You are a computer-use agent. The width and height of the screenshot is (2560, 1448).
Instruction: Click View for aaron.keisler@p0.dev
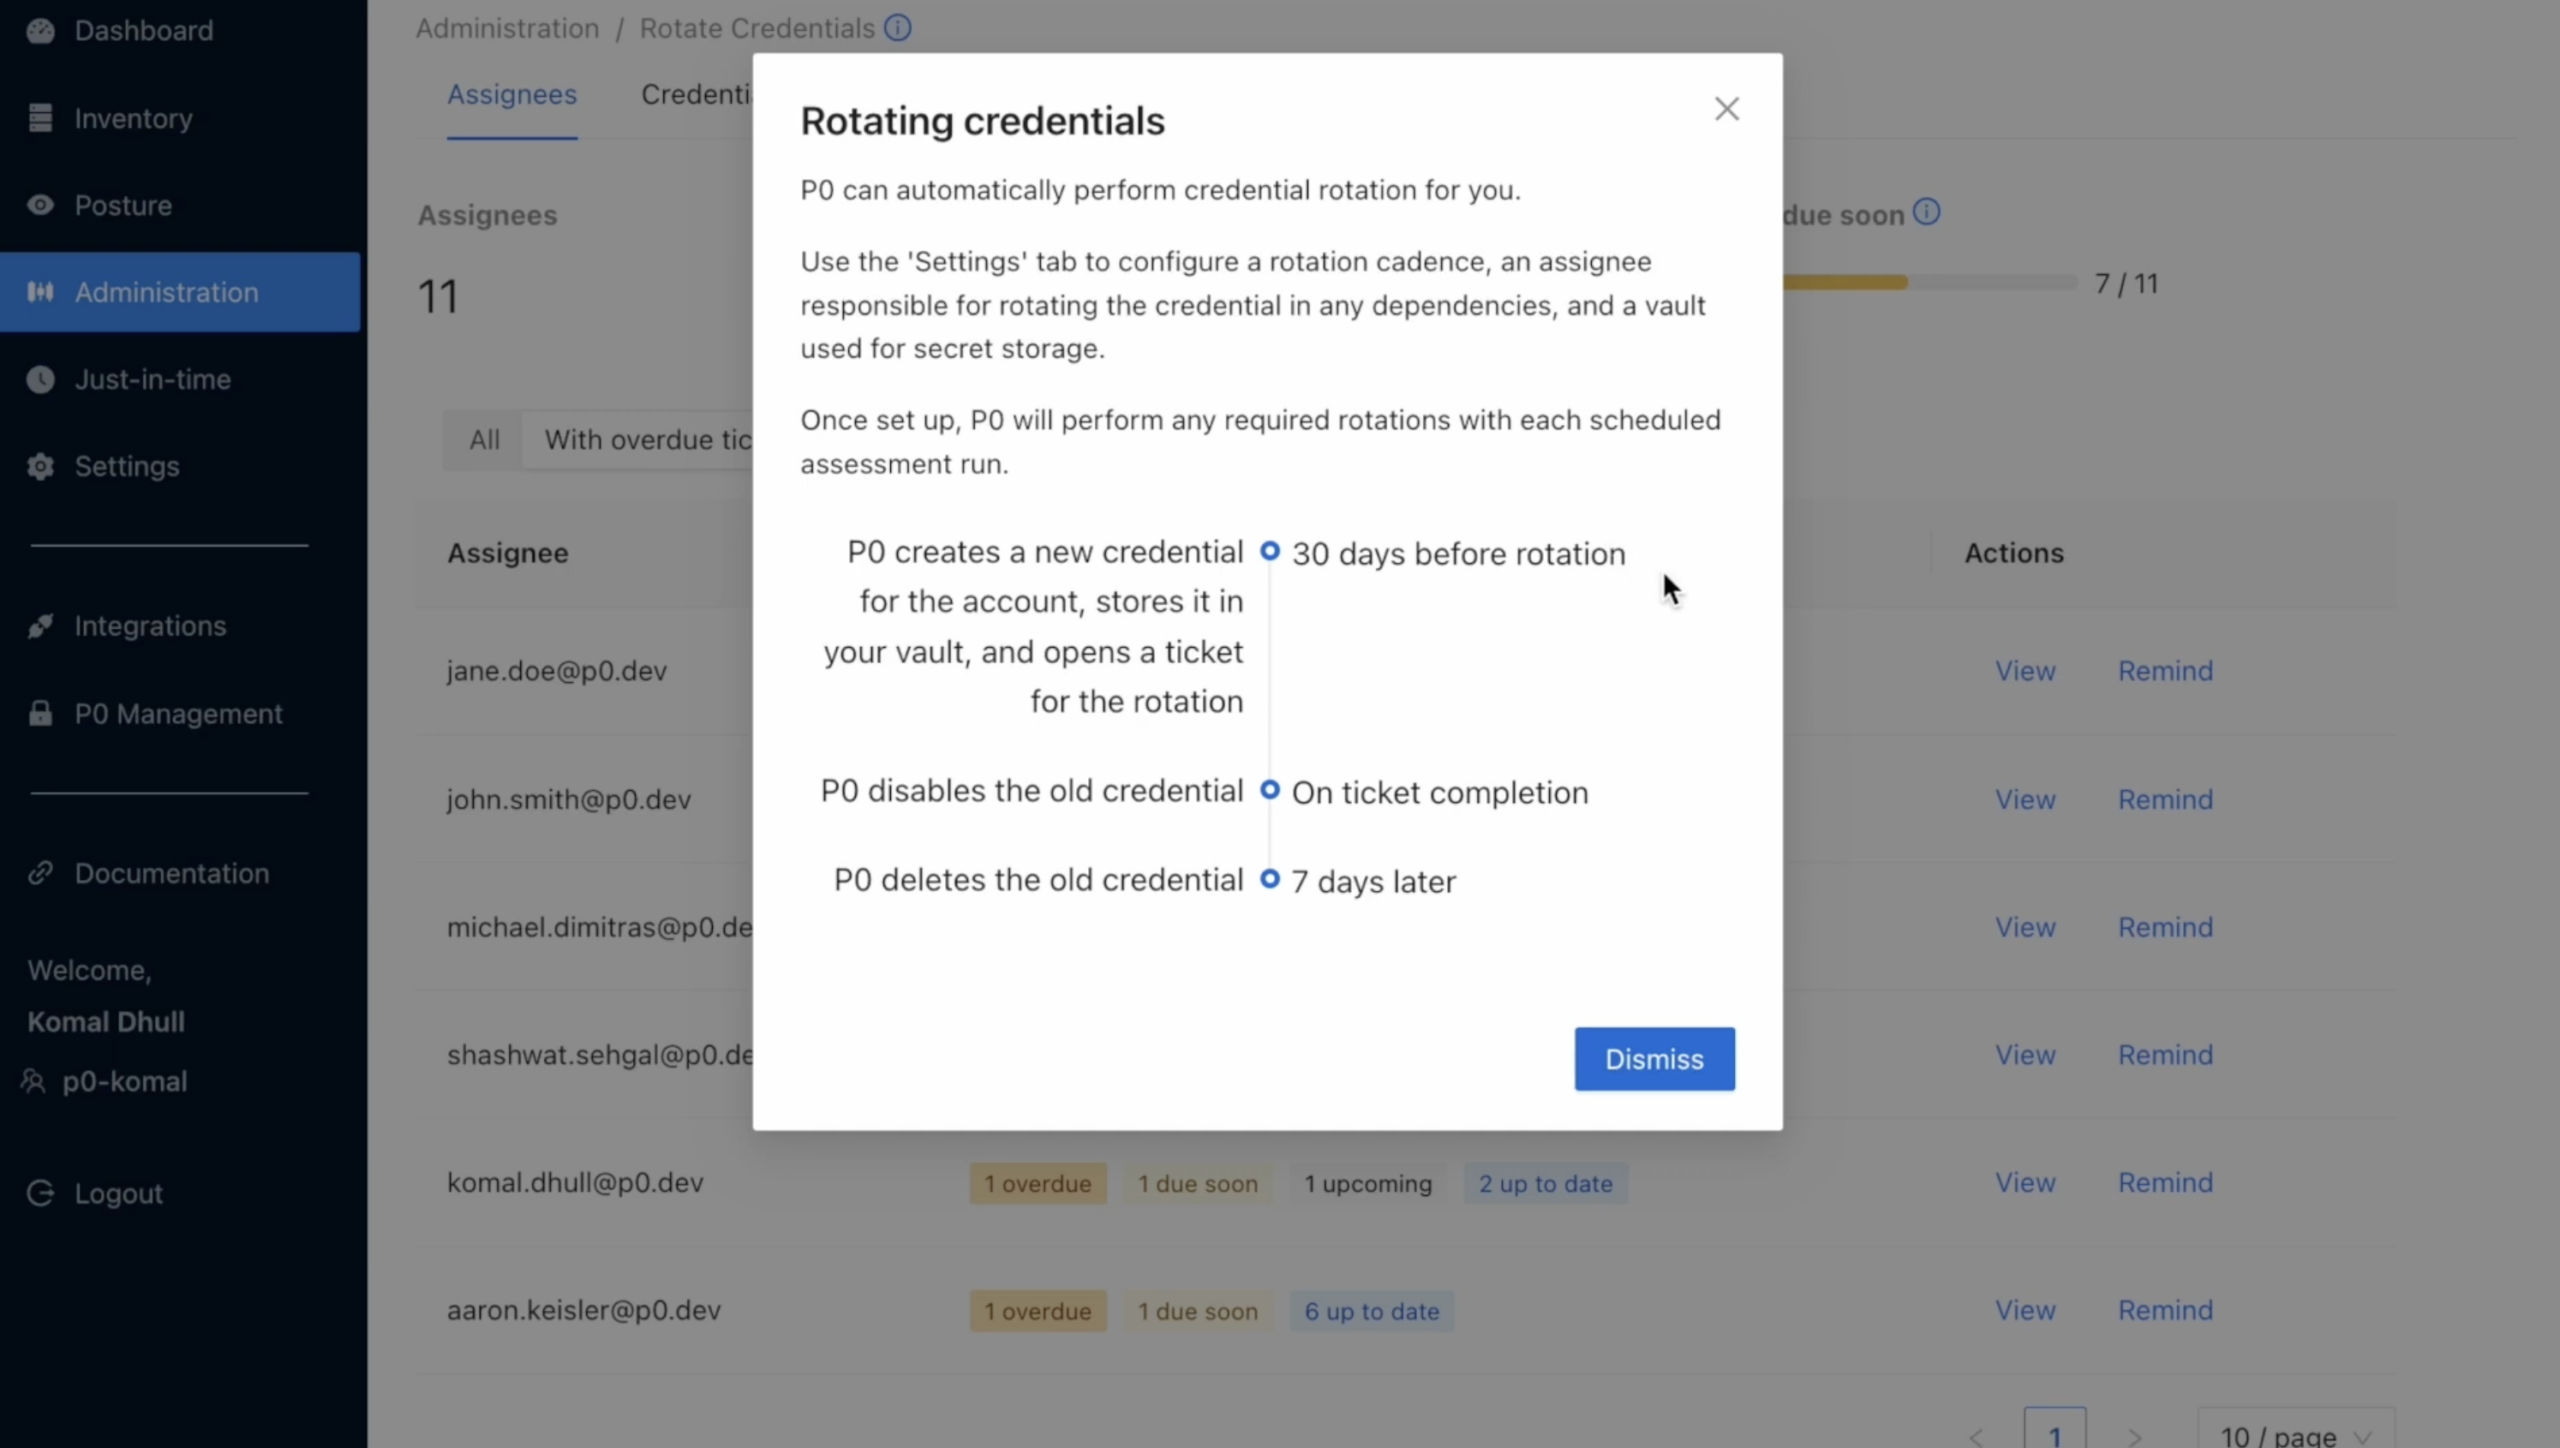[2025, 1310]
